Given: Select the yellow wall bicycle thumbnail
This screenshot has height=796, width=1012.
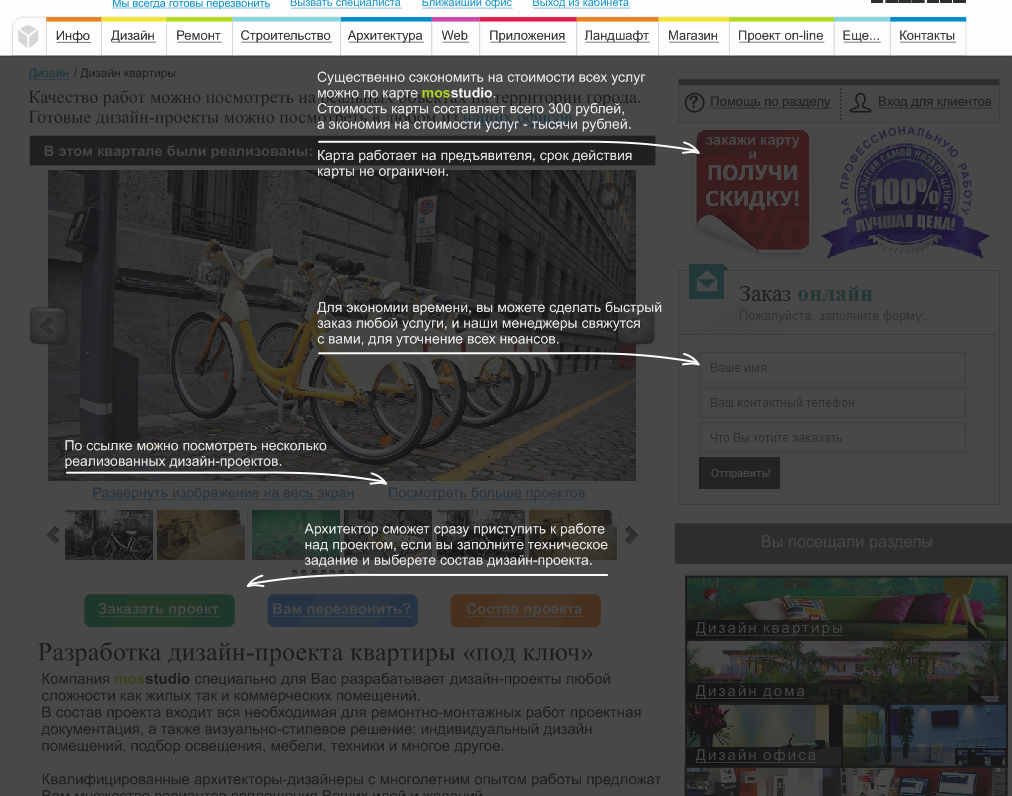Looking at the screenshot, I should pos(201,535).
